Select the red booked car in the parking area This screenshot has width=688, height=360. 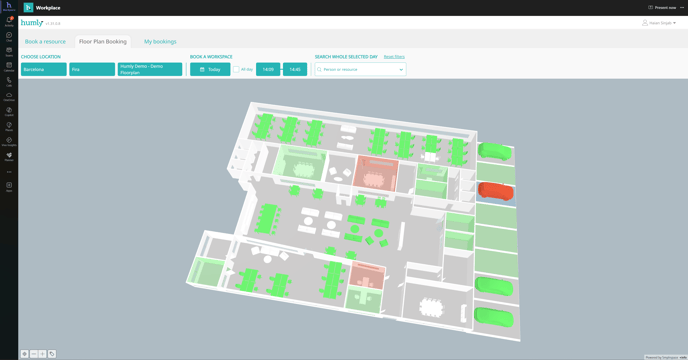496,191
